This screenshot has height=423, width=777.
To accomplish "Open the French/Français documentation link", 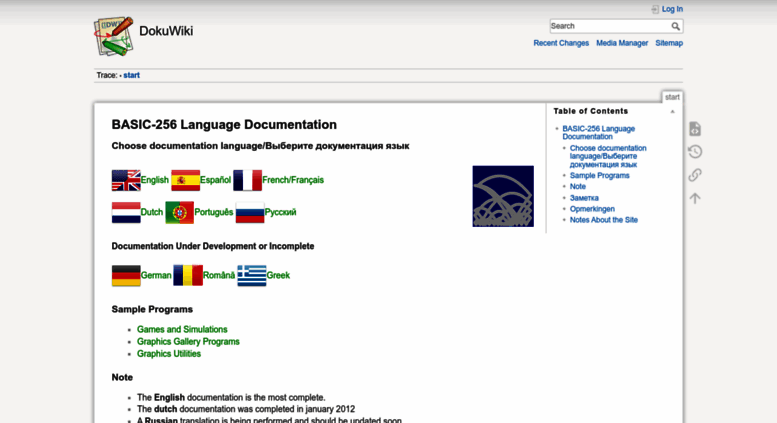I will click(293, 180).
